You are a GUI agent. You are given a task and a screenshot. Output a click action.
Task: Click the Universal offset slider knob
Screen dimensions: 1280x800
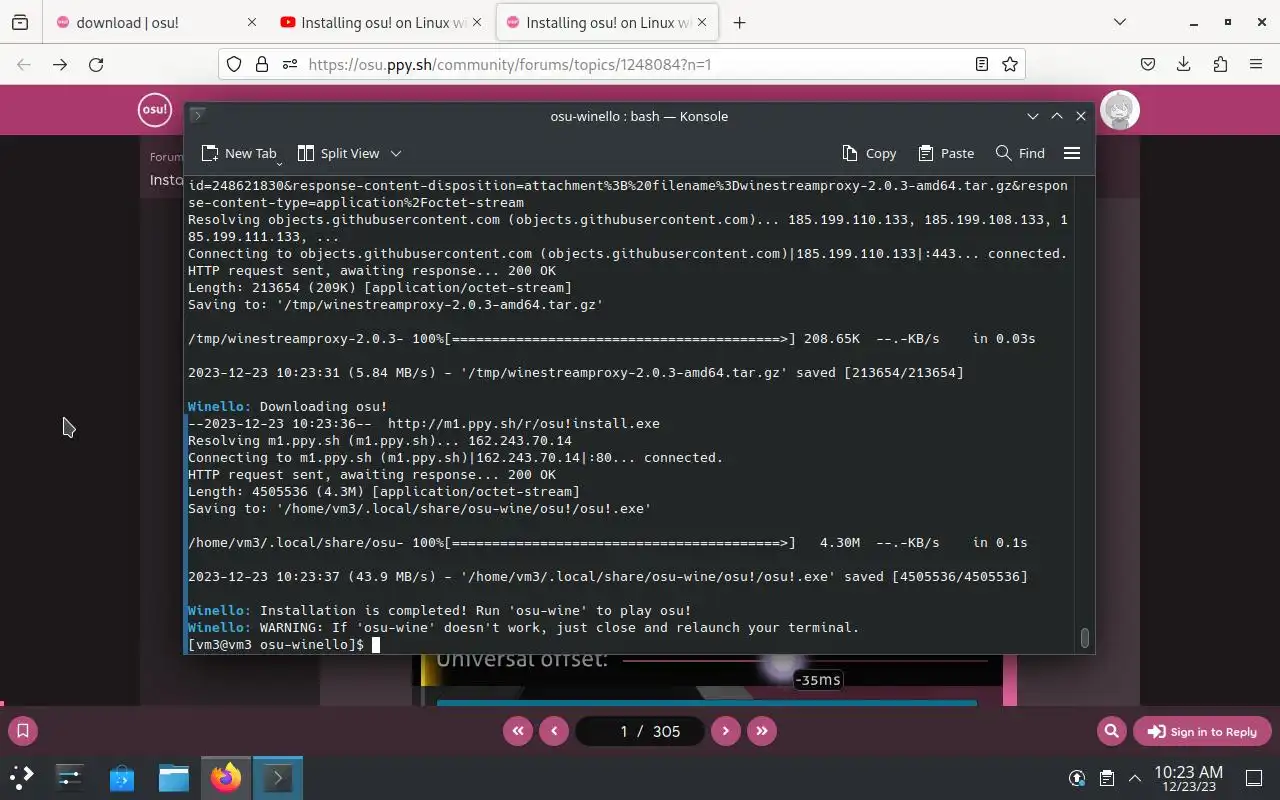[x=782, y=664]
